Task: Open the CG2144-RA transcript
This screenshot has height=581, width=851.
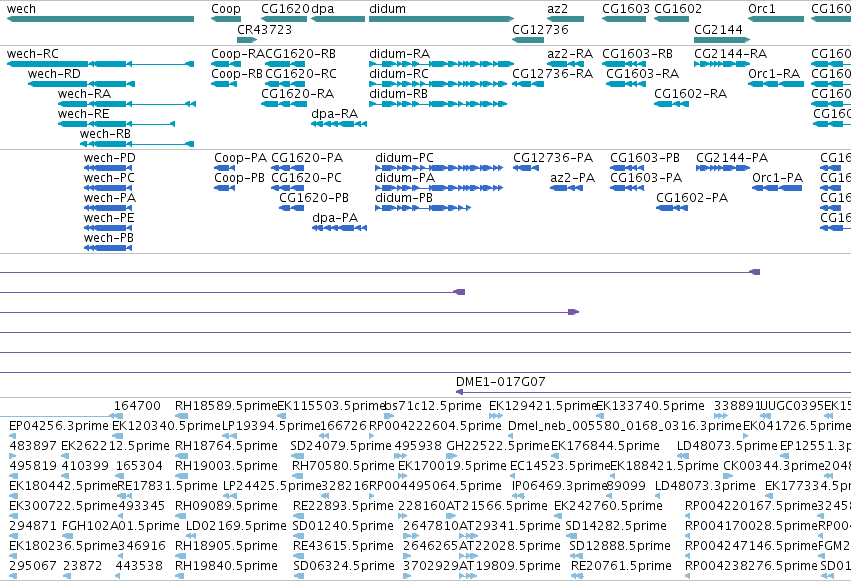Action: 722,64
